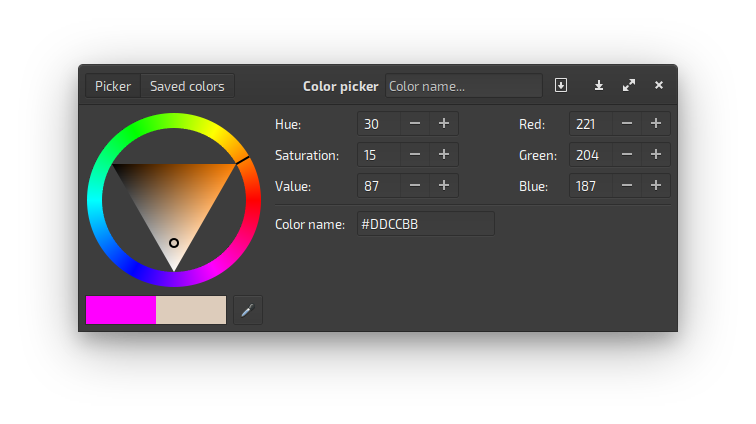The image size is (756, 424).
Task: Increase Saturation with the plus button
Action: coord(444,155)
